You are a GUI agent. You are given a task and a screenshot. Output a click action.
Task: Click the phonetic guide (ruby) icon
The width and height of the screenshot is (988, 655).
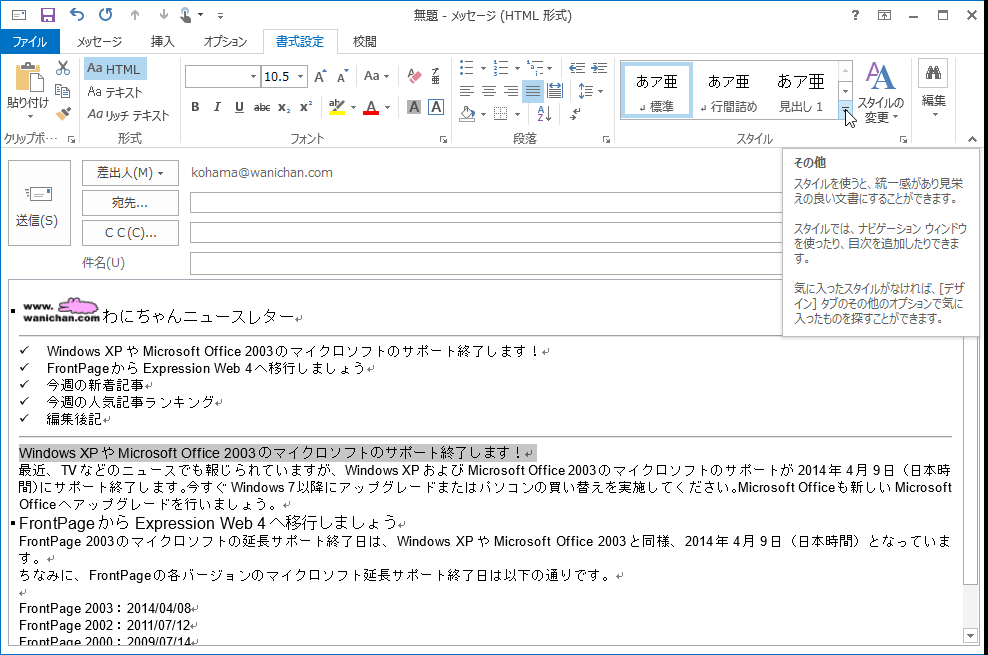[x=435, y=76]
